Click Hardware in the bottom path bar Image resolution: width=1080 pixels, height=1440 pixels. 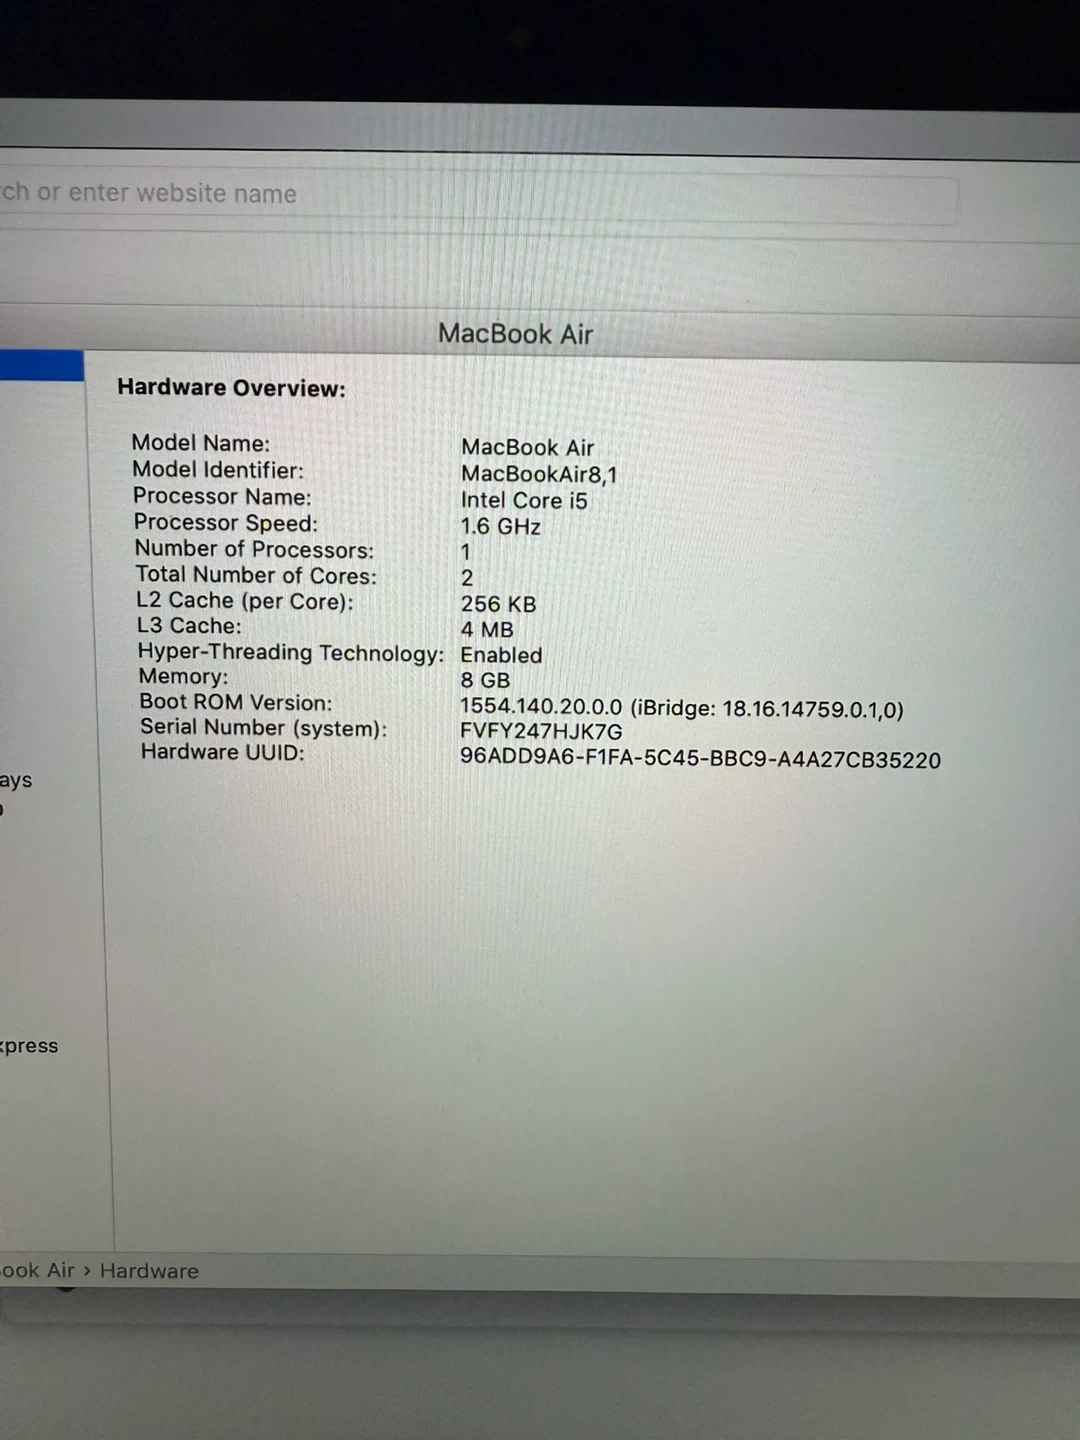coord(149,1271)
